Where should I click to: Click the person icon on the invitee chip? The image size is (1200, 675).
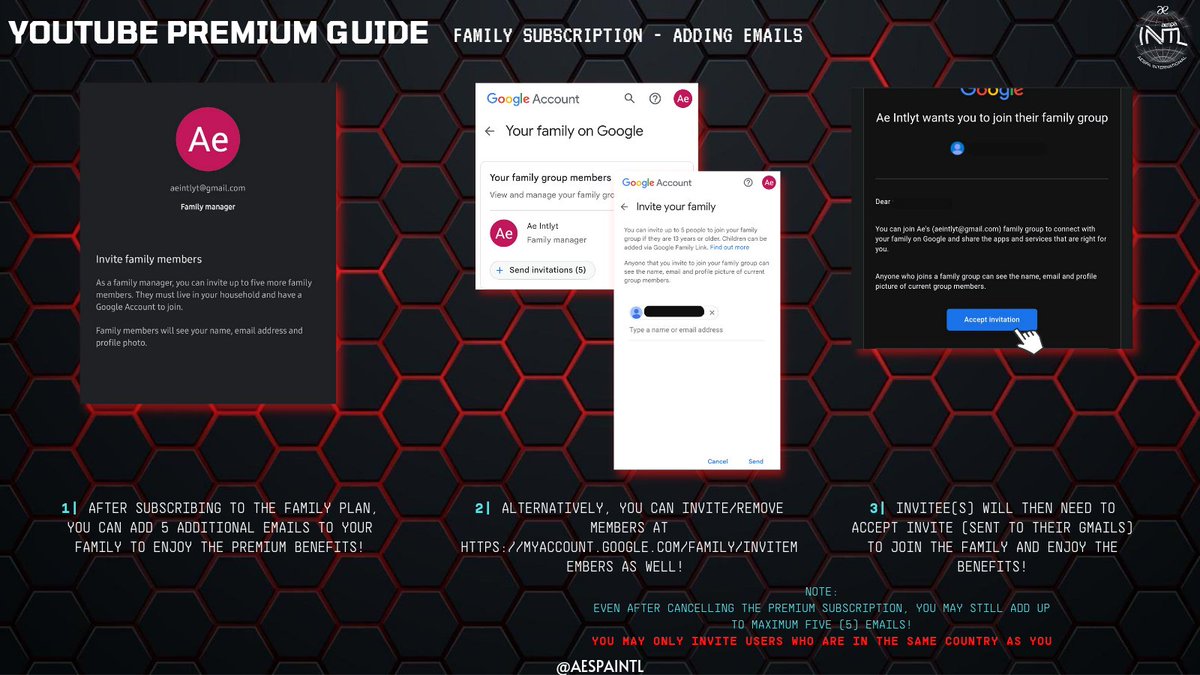pos(638,311)
